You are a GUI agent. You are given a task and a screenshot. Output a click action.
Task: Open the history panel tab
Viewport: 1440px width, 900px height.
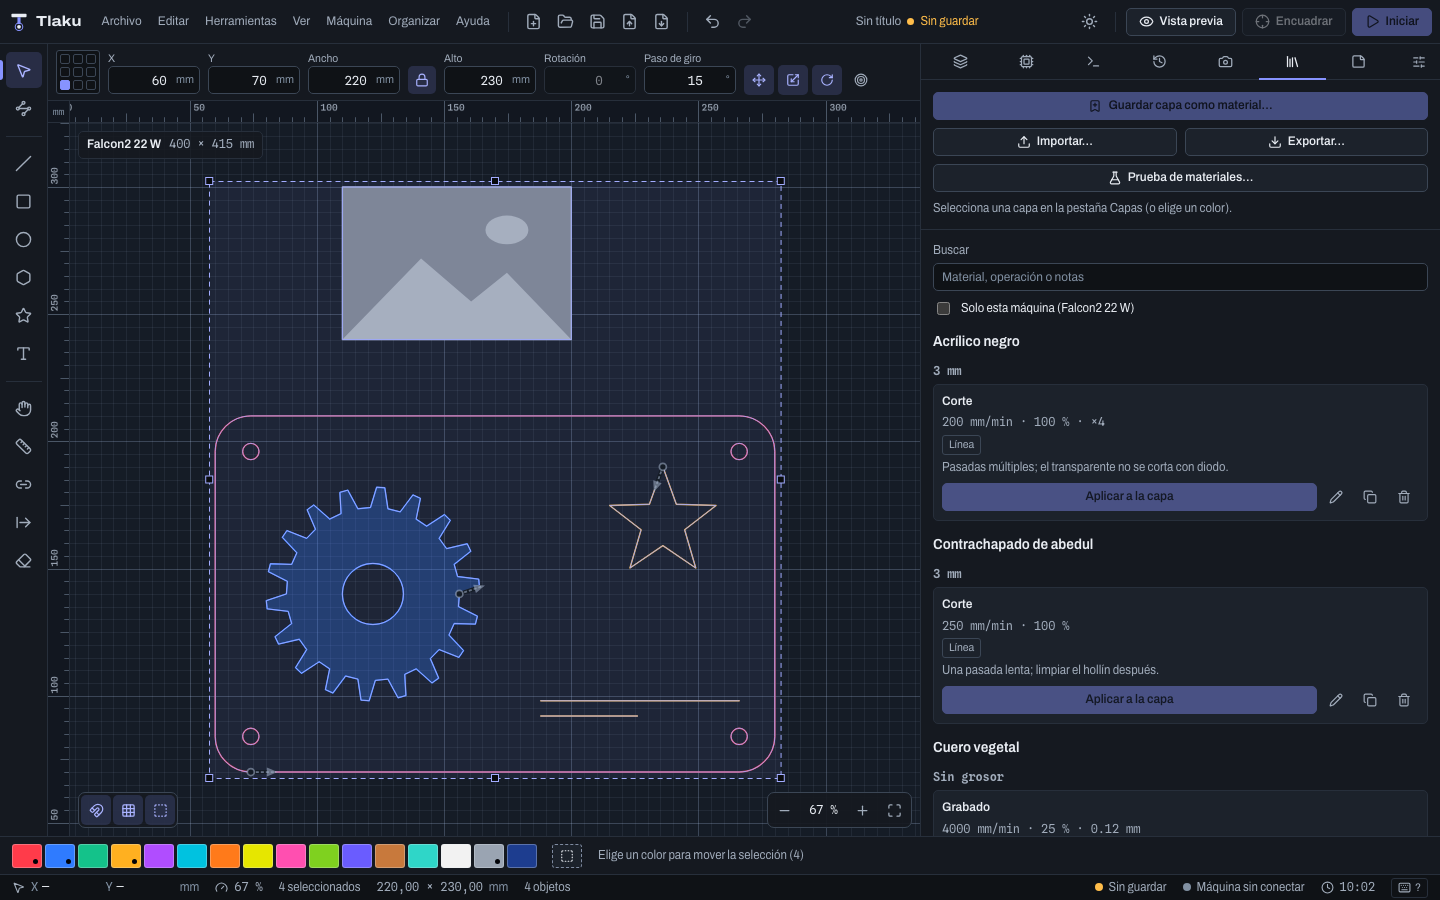(x=1159, y=62)
